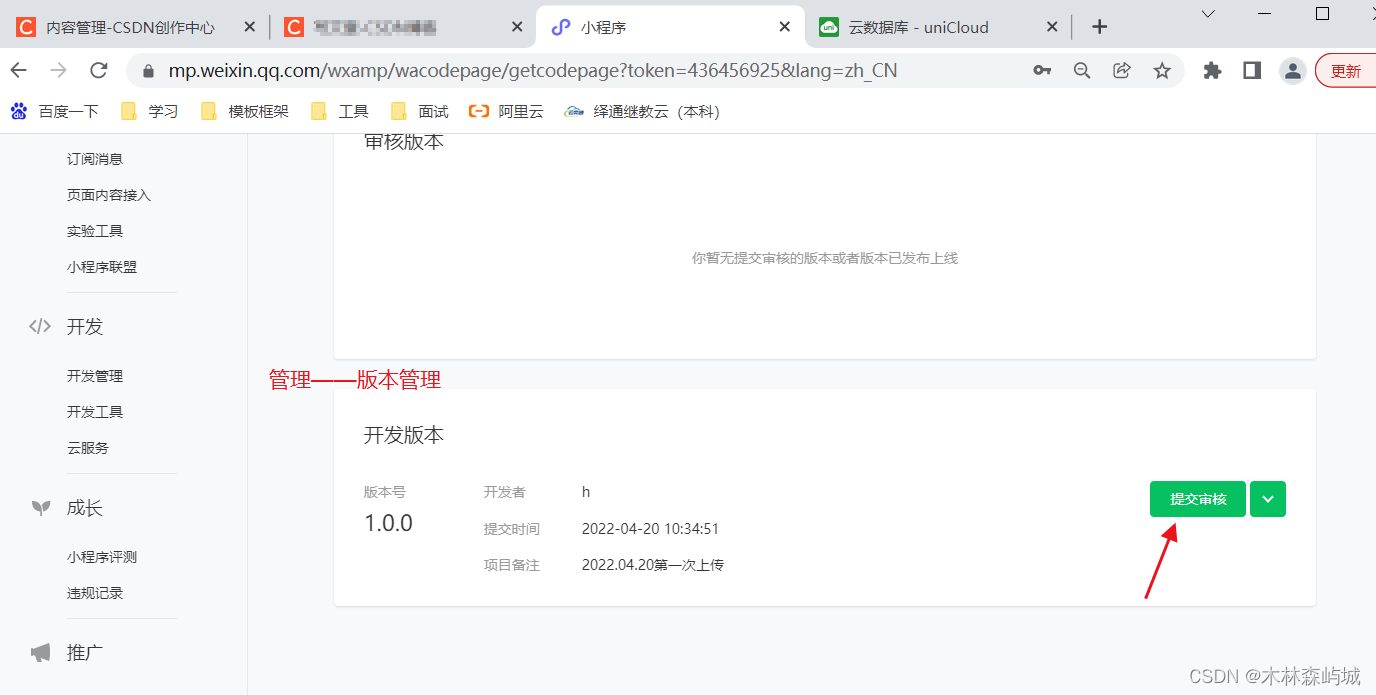Click the browser profile avatar icon

(x=1292, y=71)
